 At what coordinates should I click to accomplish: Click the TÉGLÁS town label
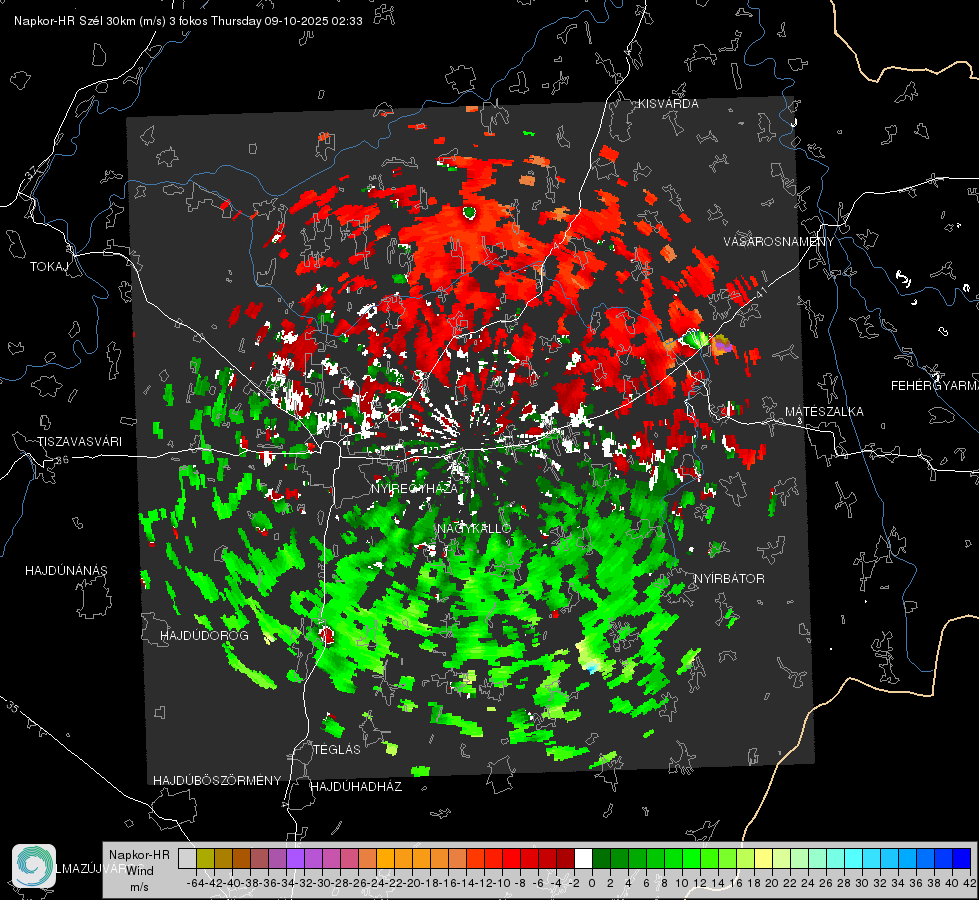[x=337, y=750]
